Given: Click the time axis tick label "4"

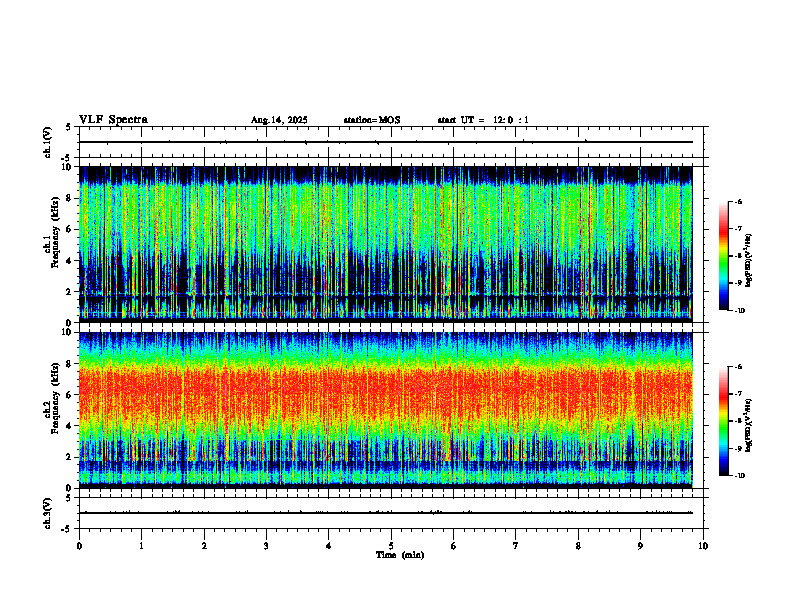Looking at the screenshot, I should coord(329,546).
